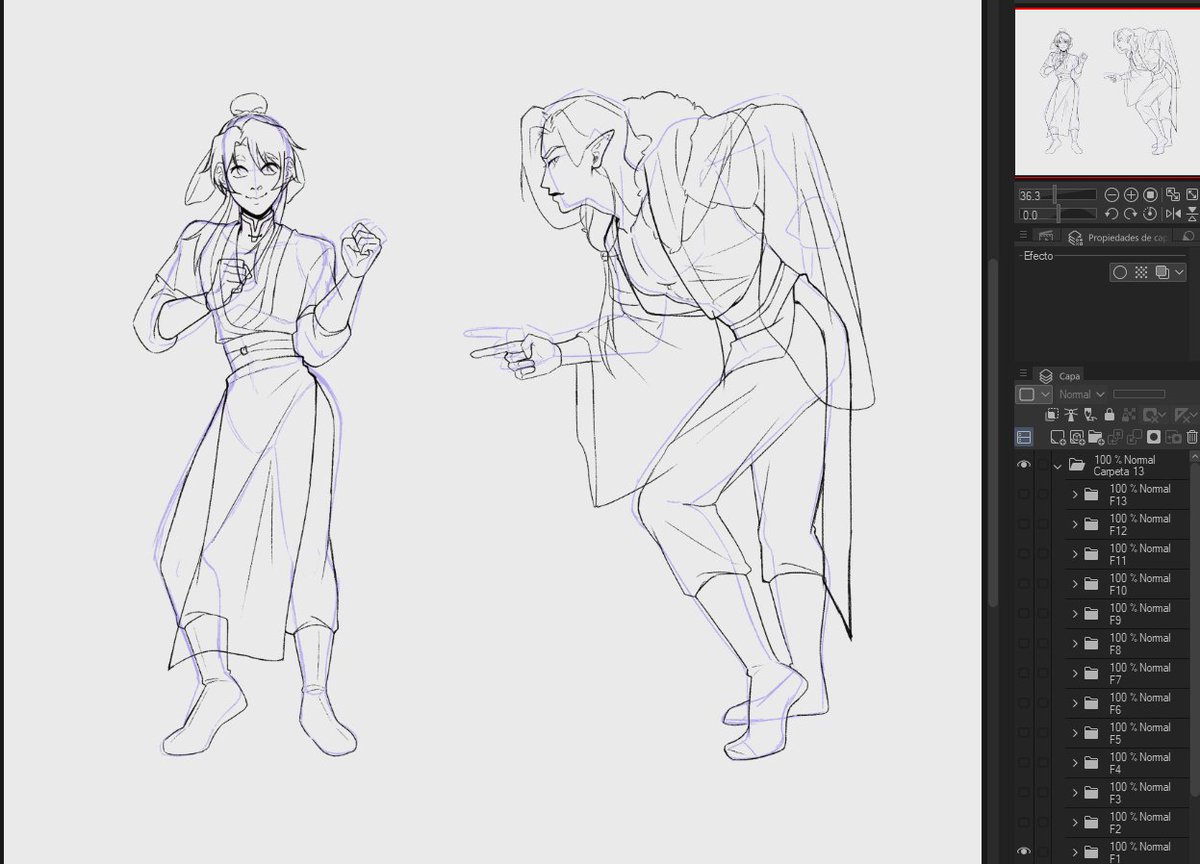Select the F8 folder layer
This screenshot has height=864, width=1200.
point(1128,643)
